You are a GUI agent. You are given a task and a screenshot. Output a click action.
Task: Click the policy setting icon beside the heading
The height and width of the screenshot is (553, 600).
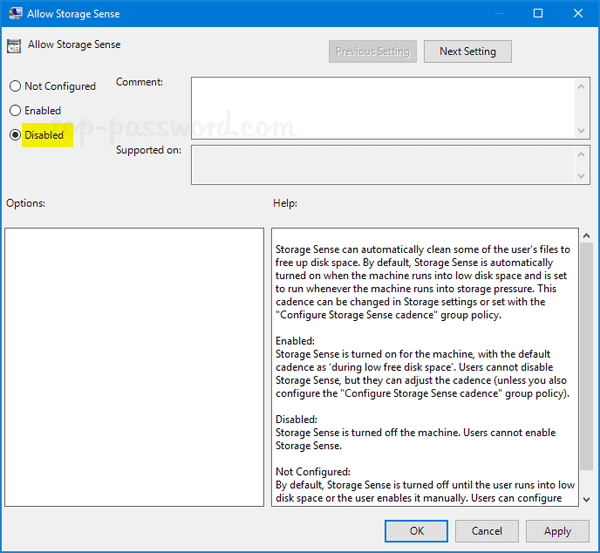tap(13, 46)
